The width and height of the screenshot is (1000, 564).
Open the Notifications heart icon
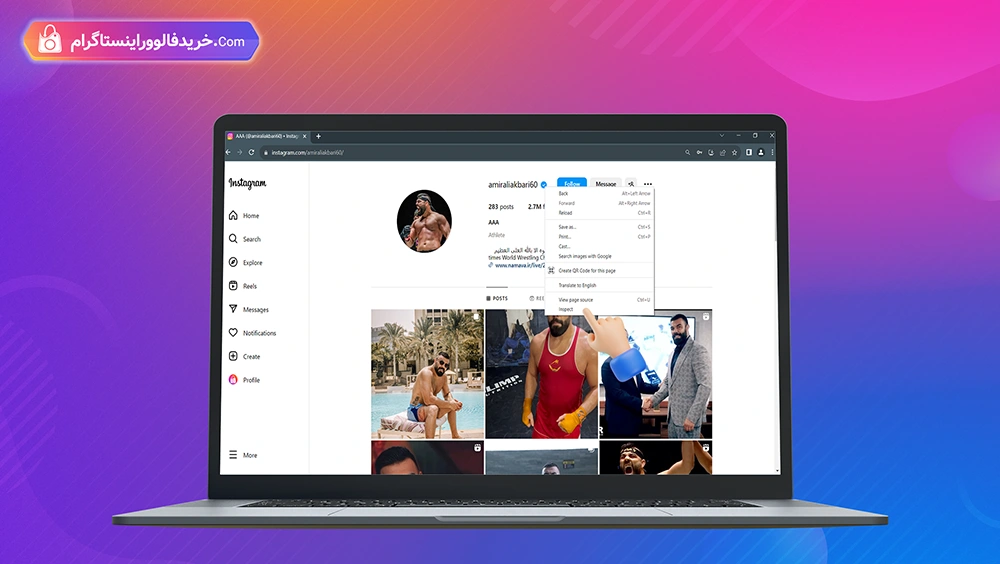[233, 332]
